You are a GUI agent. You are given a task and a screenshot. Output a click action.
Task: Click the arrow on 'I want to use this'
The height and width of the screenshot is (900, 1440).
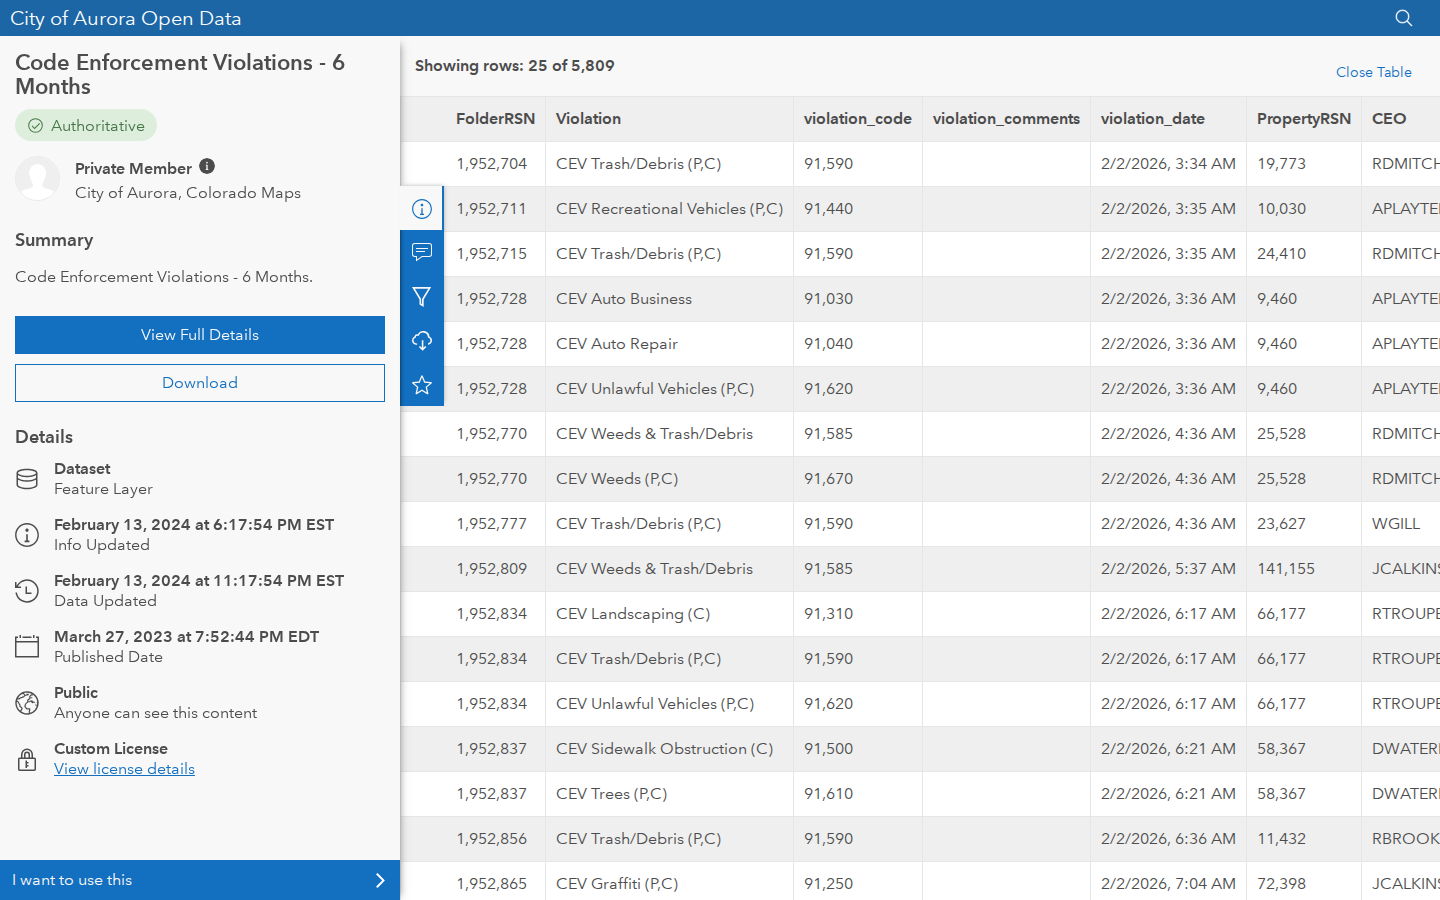click(x=380, y=880)
